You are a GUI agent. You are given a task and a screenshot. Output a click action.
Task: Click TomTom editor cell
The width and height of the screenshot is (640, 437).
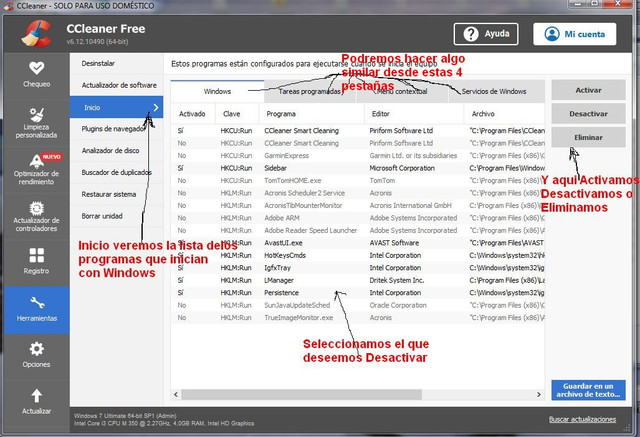click(x=382, y=180)
